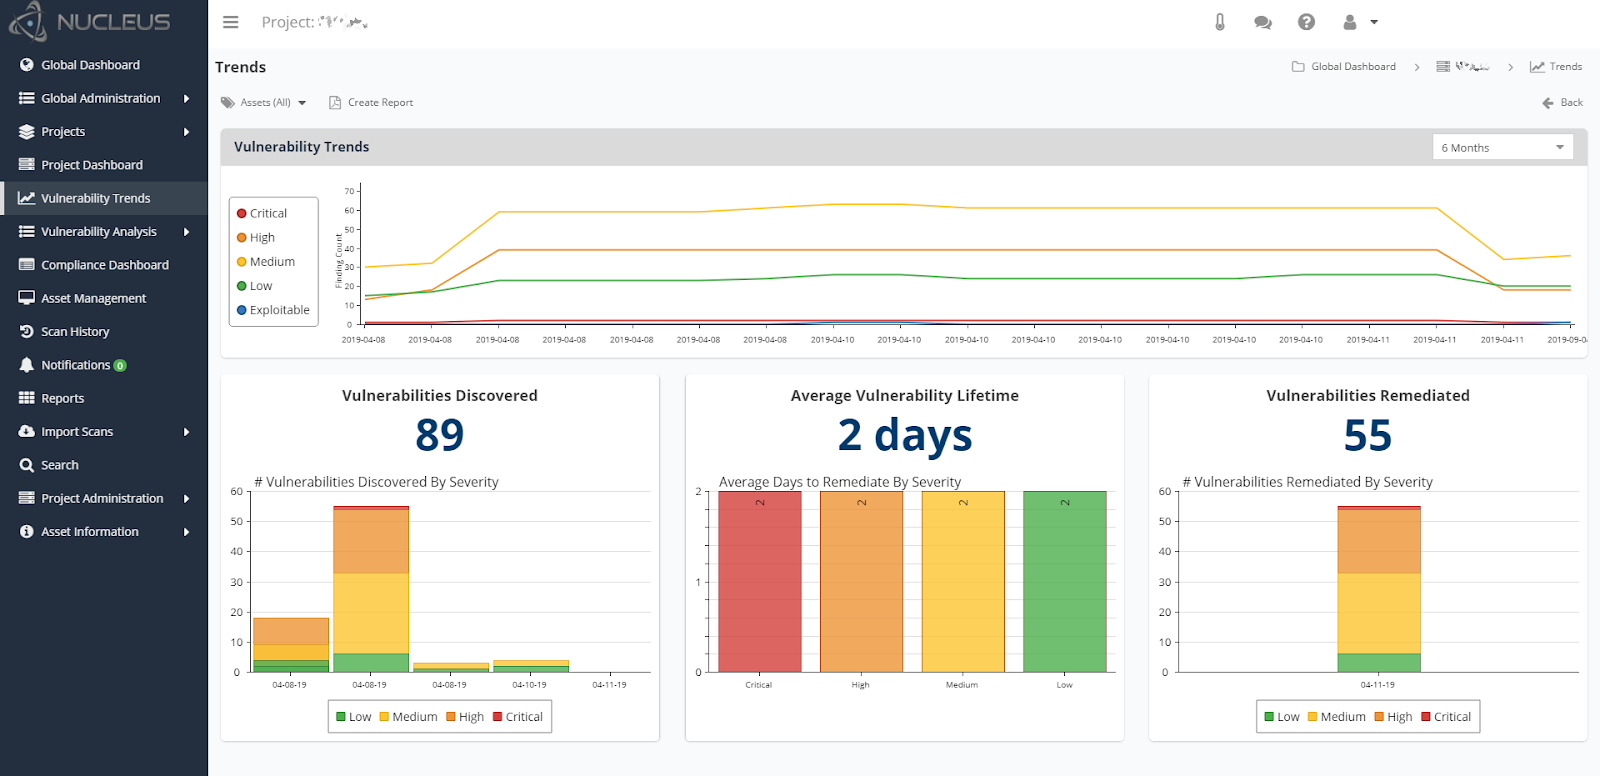Expand the Global Administration submenu
1600x776 pixels.
point(104,98)
